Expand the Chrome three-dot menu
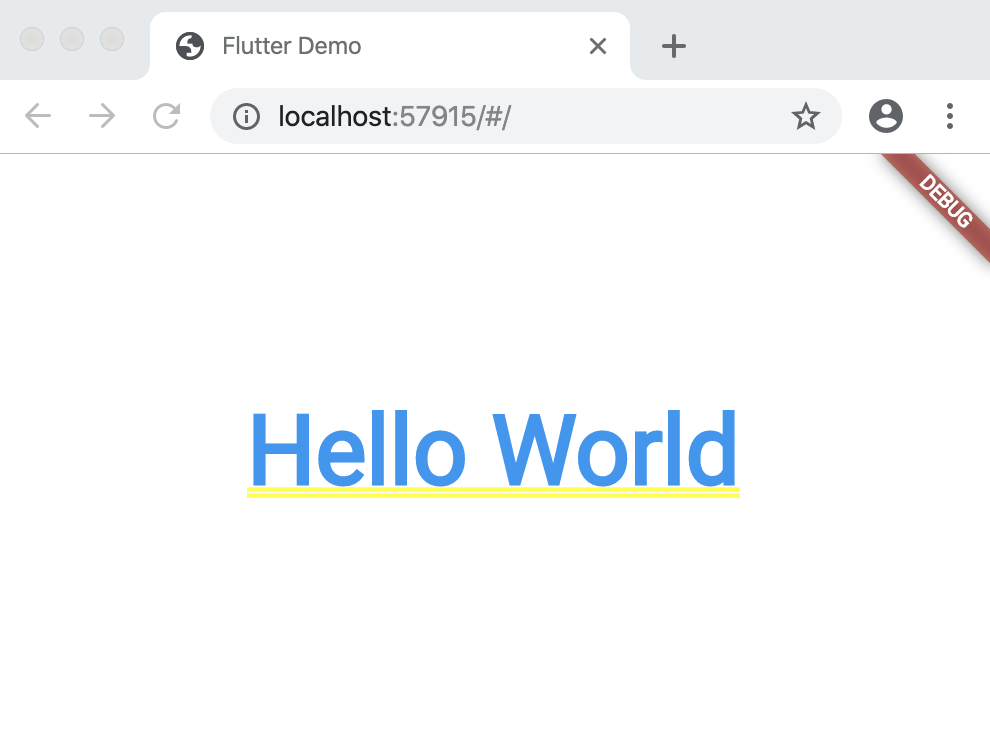 coord(950,117)
